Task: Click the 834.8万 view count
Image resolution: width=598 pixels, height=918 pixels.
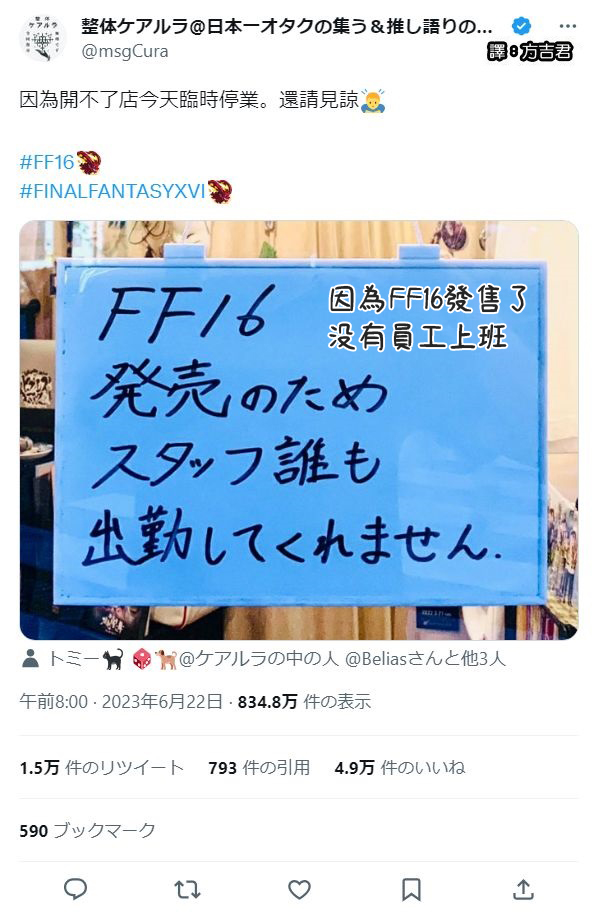Action: tap(304, 701)
